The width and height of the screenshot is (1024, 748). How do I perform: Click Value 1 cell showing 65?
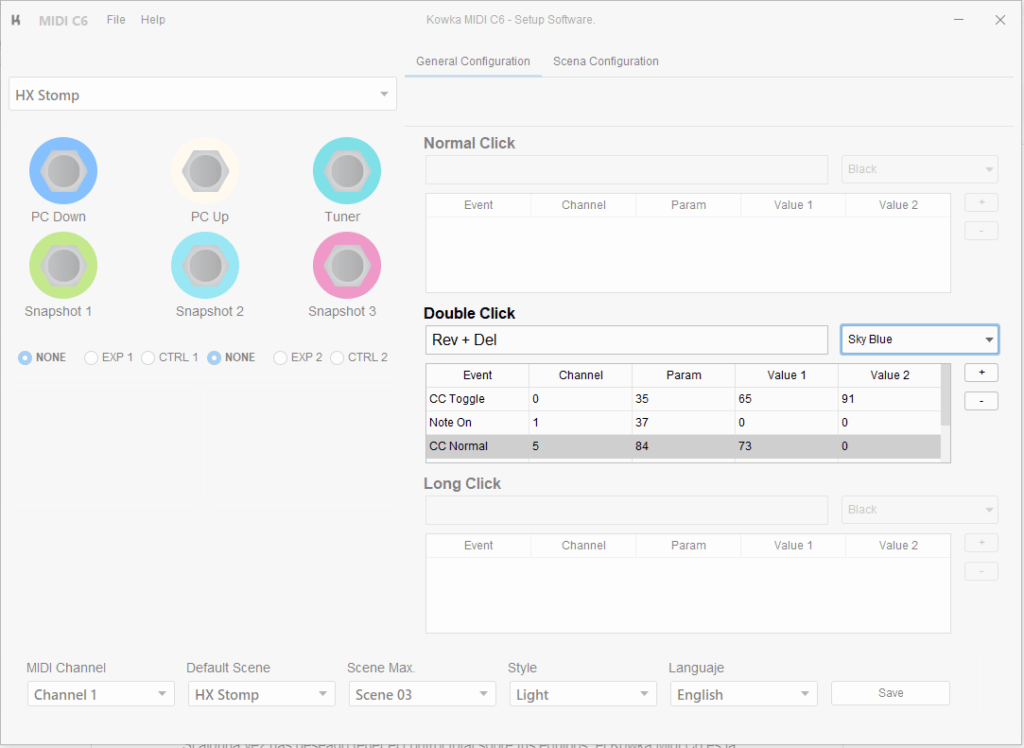(x=786, y=398)
